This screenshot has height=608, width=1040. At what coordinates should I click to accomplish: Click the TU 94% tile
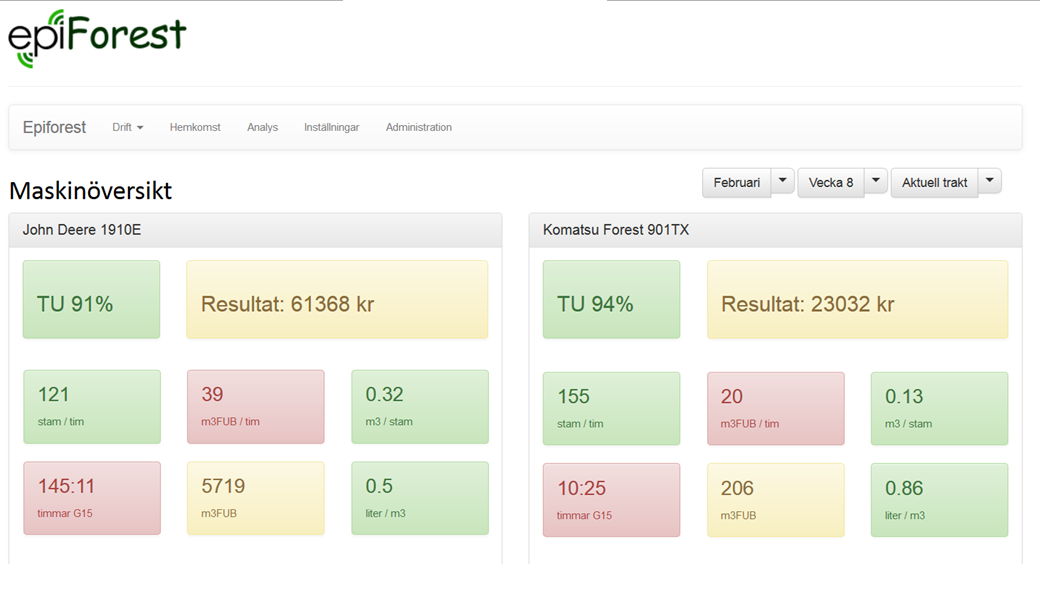pyautogui.click(x=612, y=300)
